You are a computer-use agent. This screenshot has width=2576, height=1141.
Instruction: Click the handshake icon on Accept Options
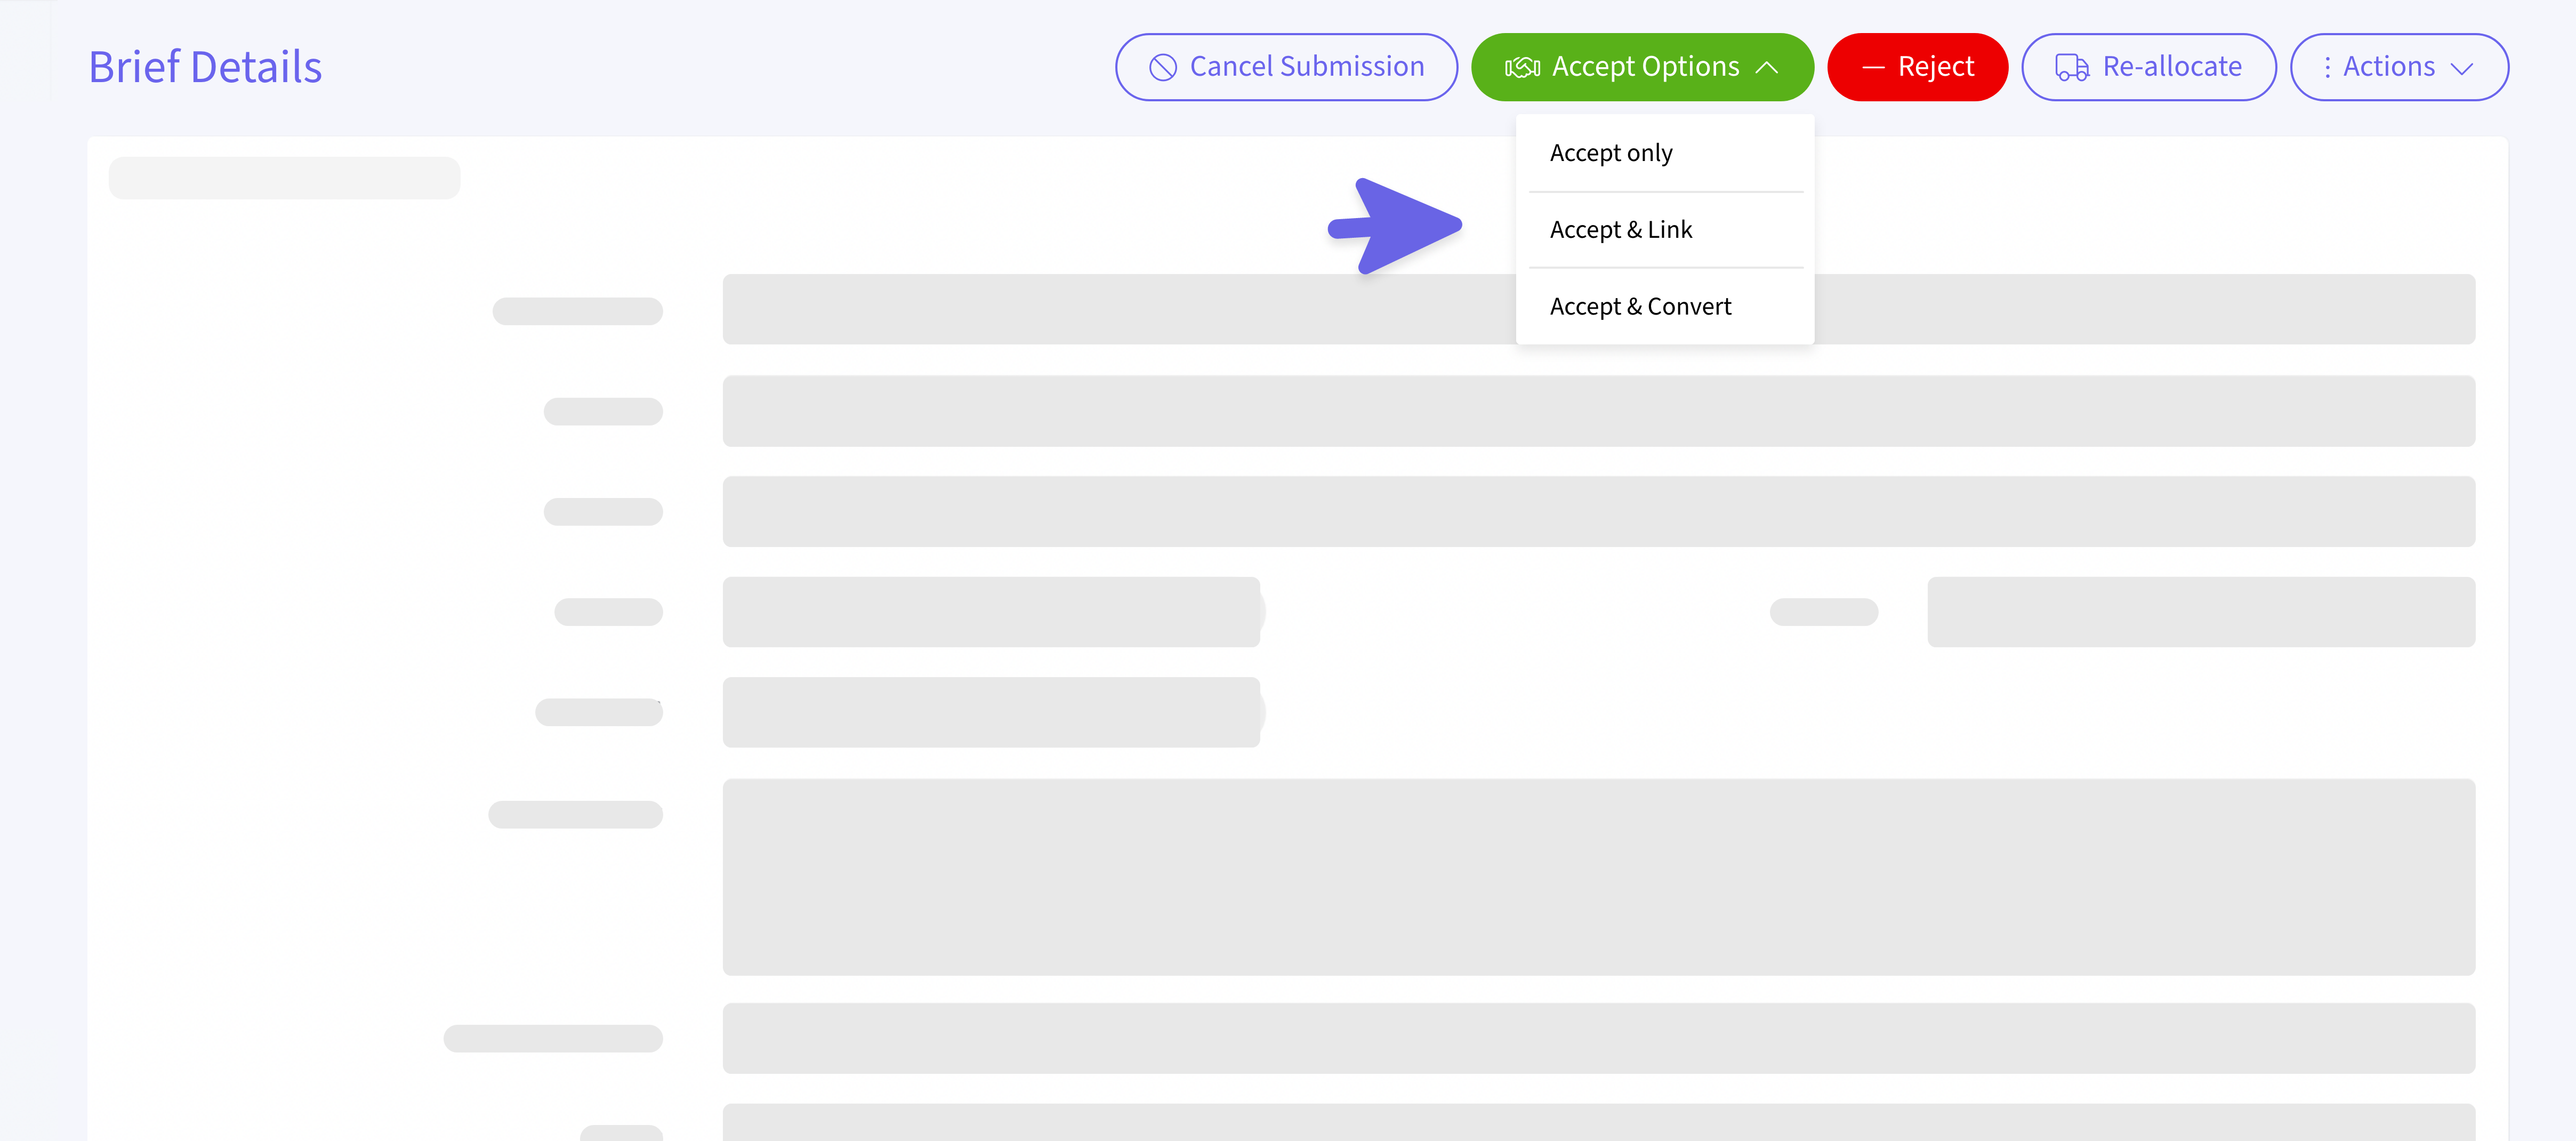[1522, 67]
